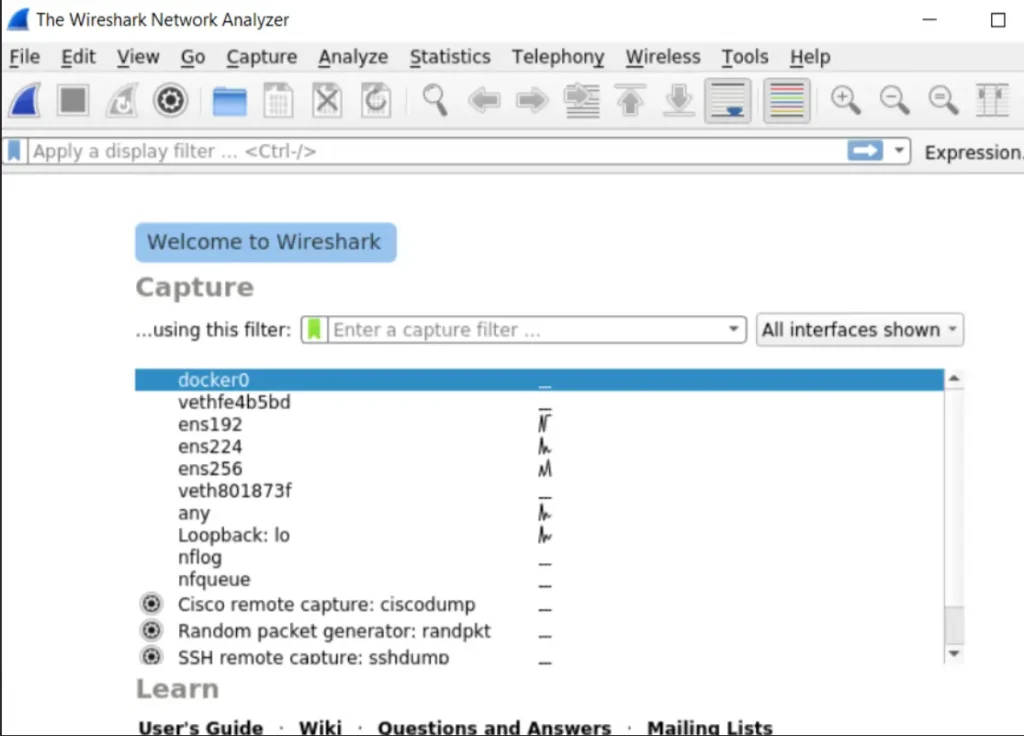
Task: Open the Wiki link
Action: pos(320,728)
